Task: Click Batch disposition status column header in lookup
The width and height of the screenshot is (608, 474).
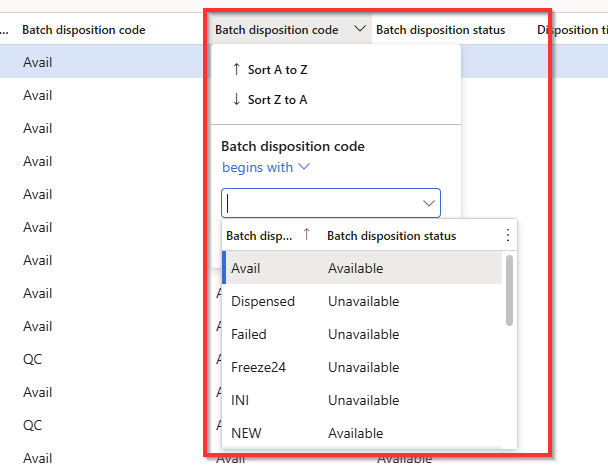Action: (392, 236)
